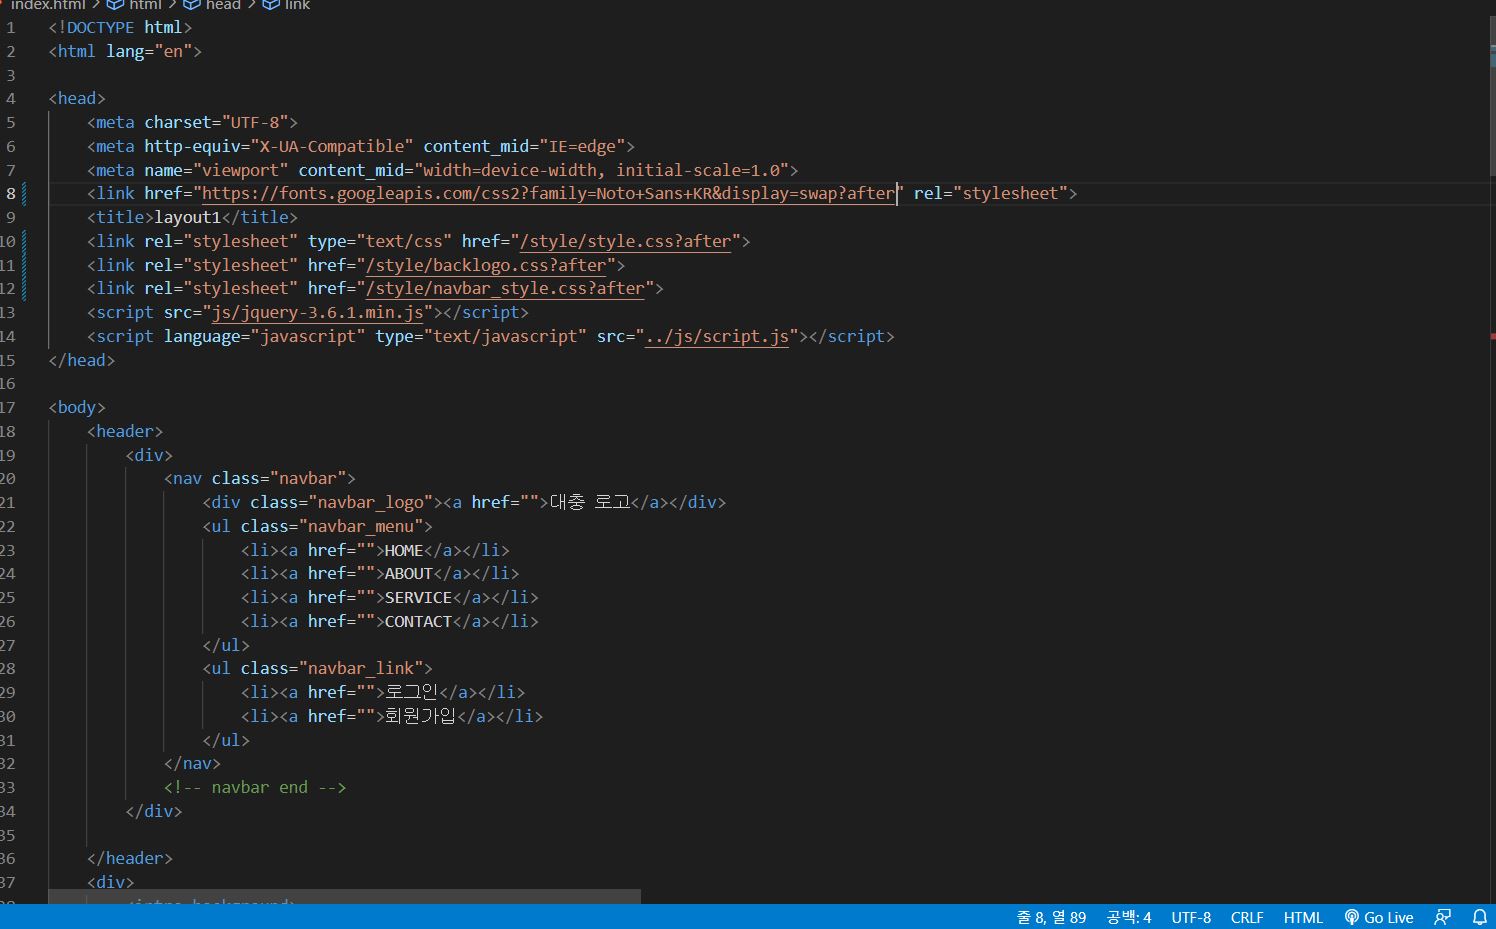Click the 줄 8, 열 89 cursor position

tap(1051, 917)
